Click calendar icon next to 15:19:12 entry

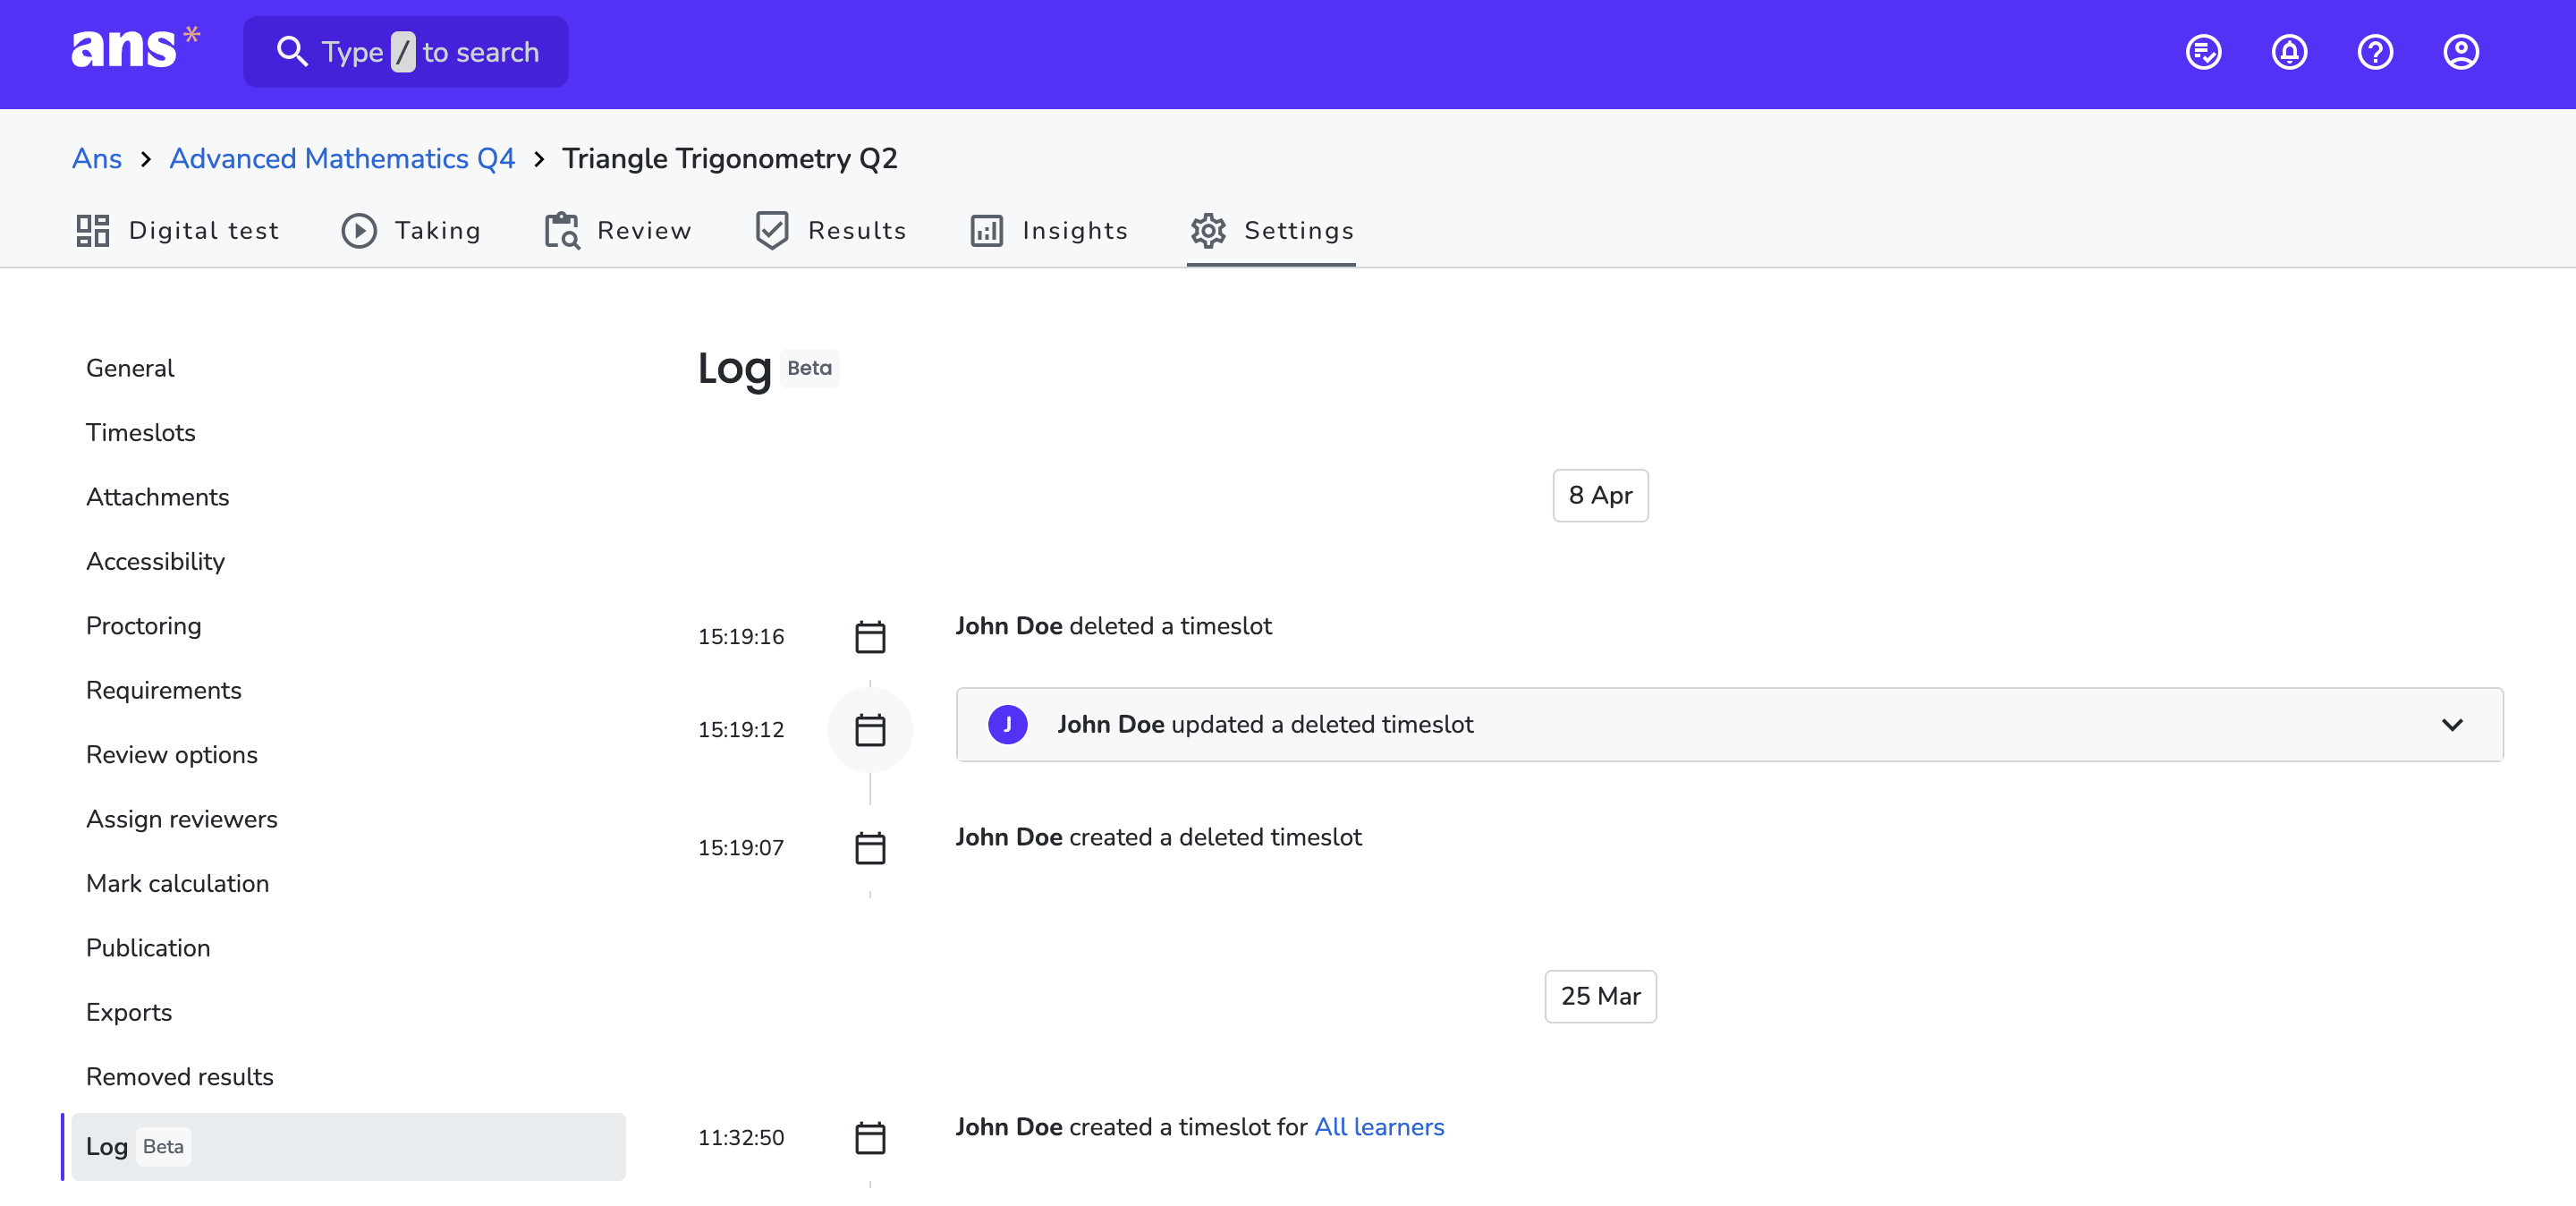coord(870,730)
